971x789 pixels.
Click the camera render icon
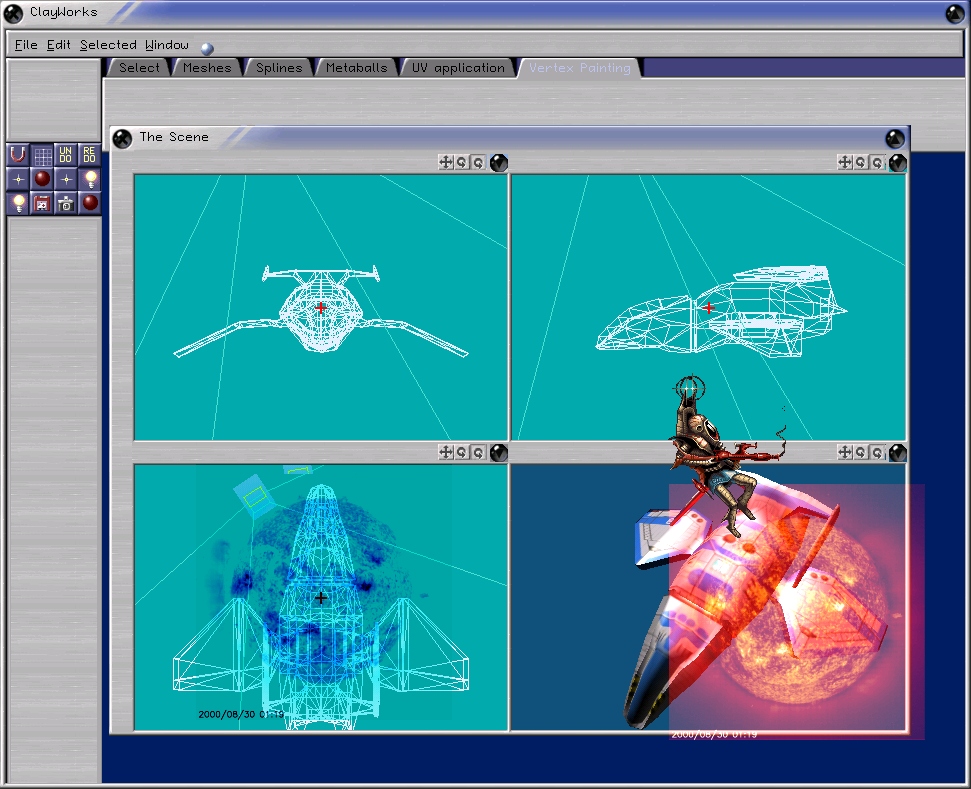click(66, 203)
